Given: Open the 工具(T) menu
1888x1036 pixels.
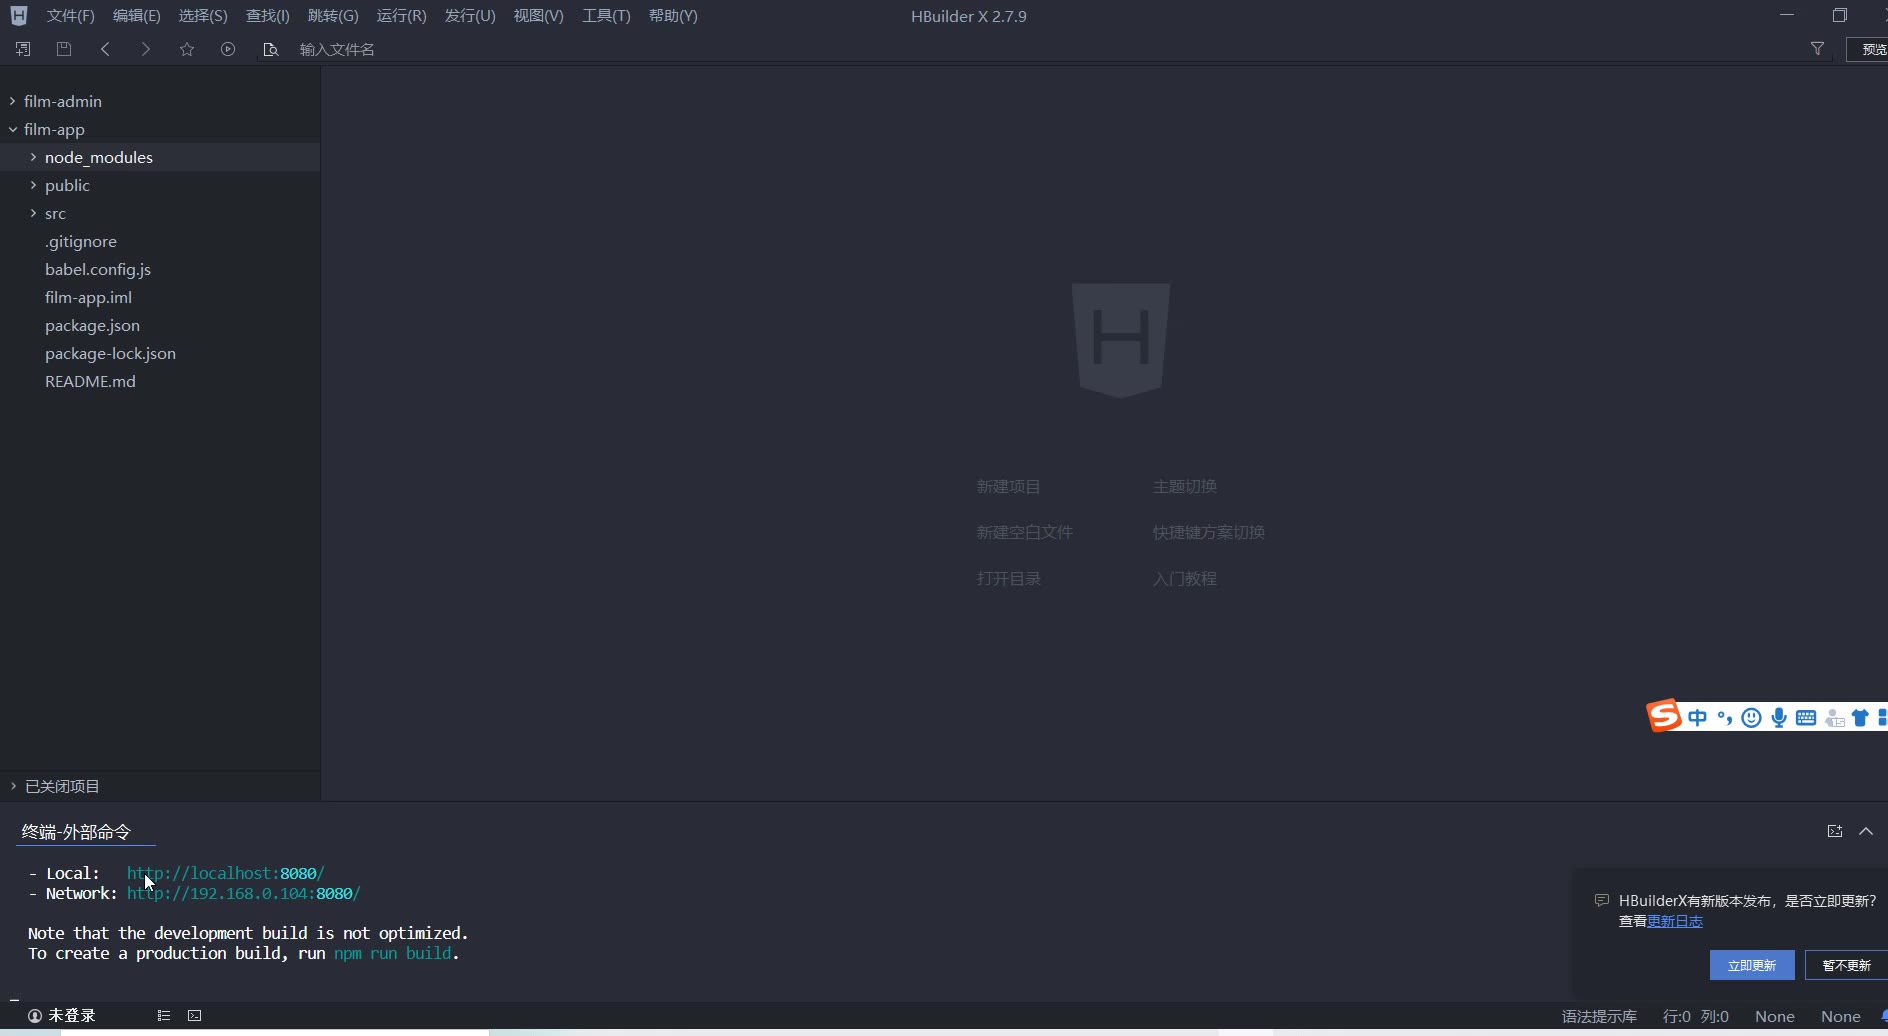Looking at the screenshot, I should [x=606, y=16].
